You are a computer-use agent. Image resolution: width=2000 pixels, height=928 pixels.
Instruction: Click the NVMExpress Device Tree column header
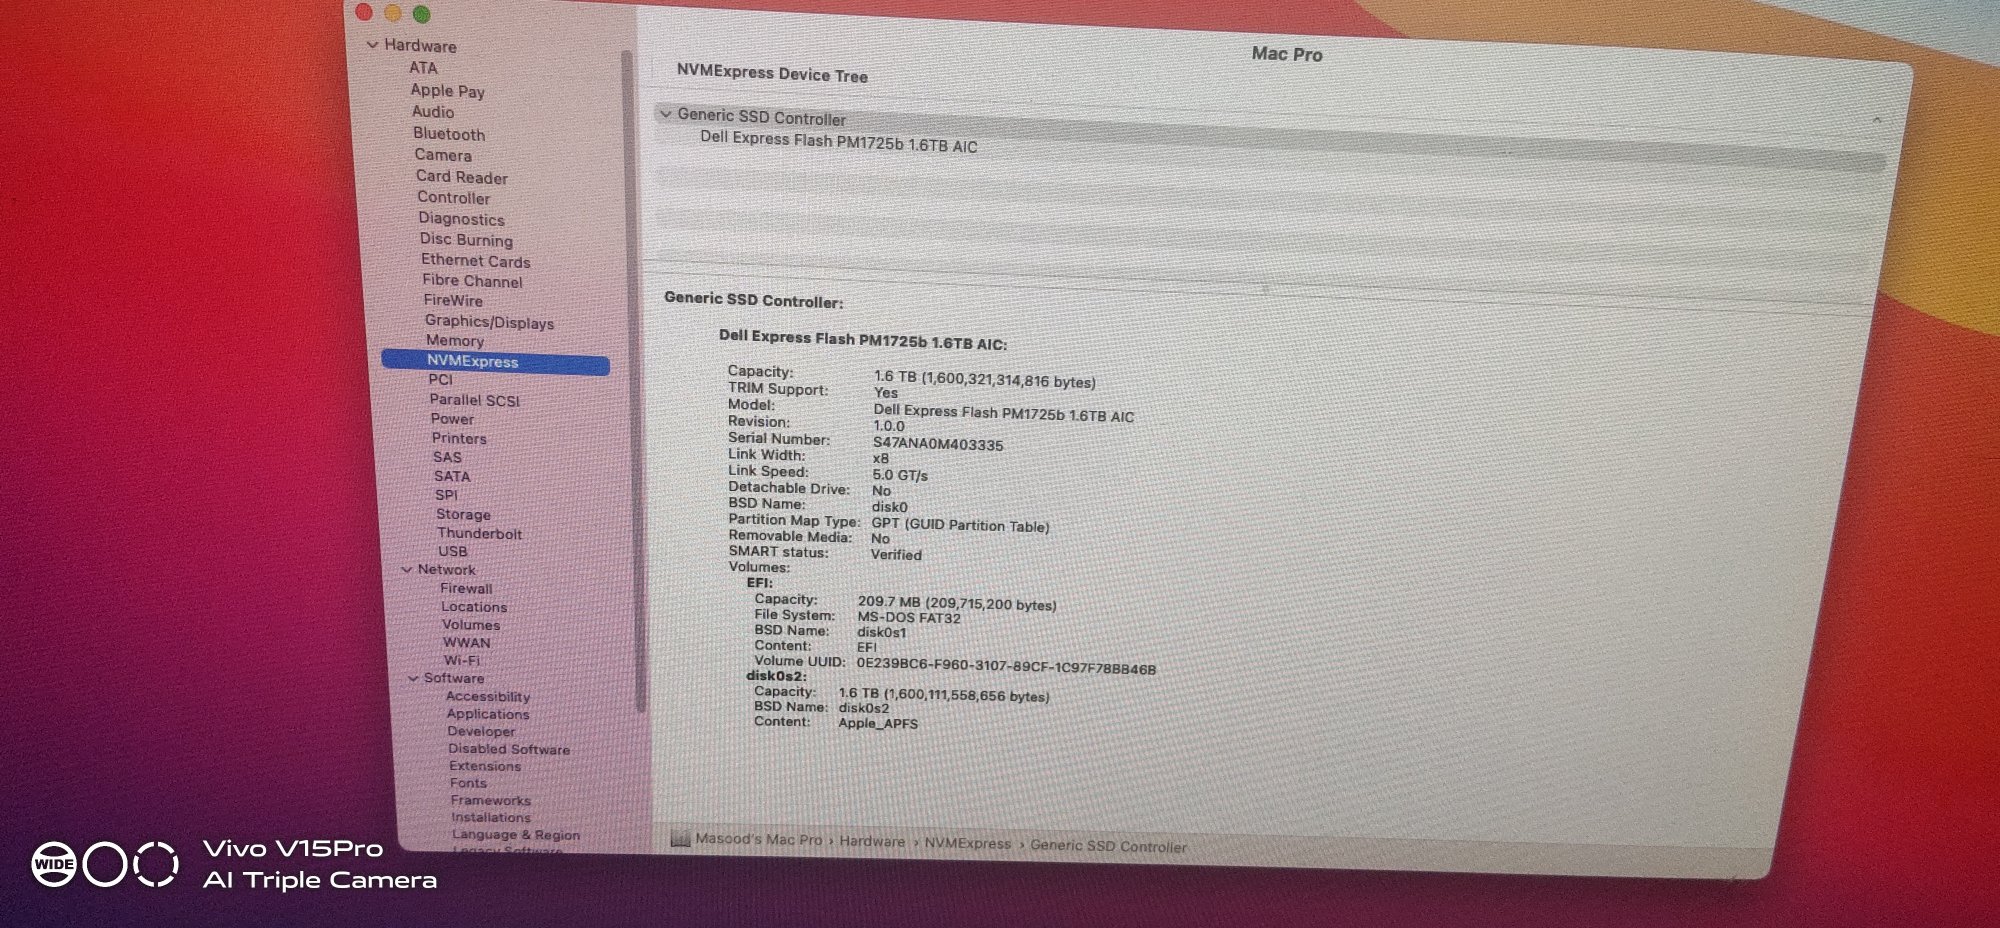click(772, 74)
